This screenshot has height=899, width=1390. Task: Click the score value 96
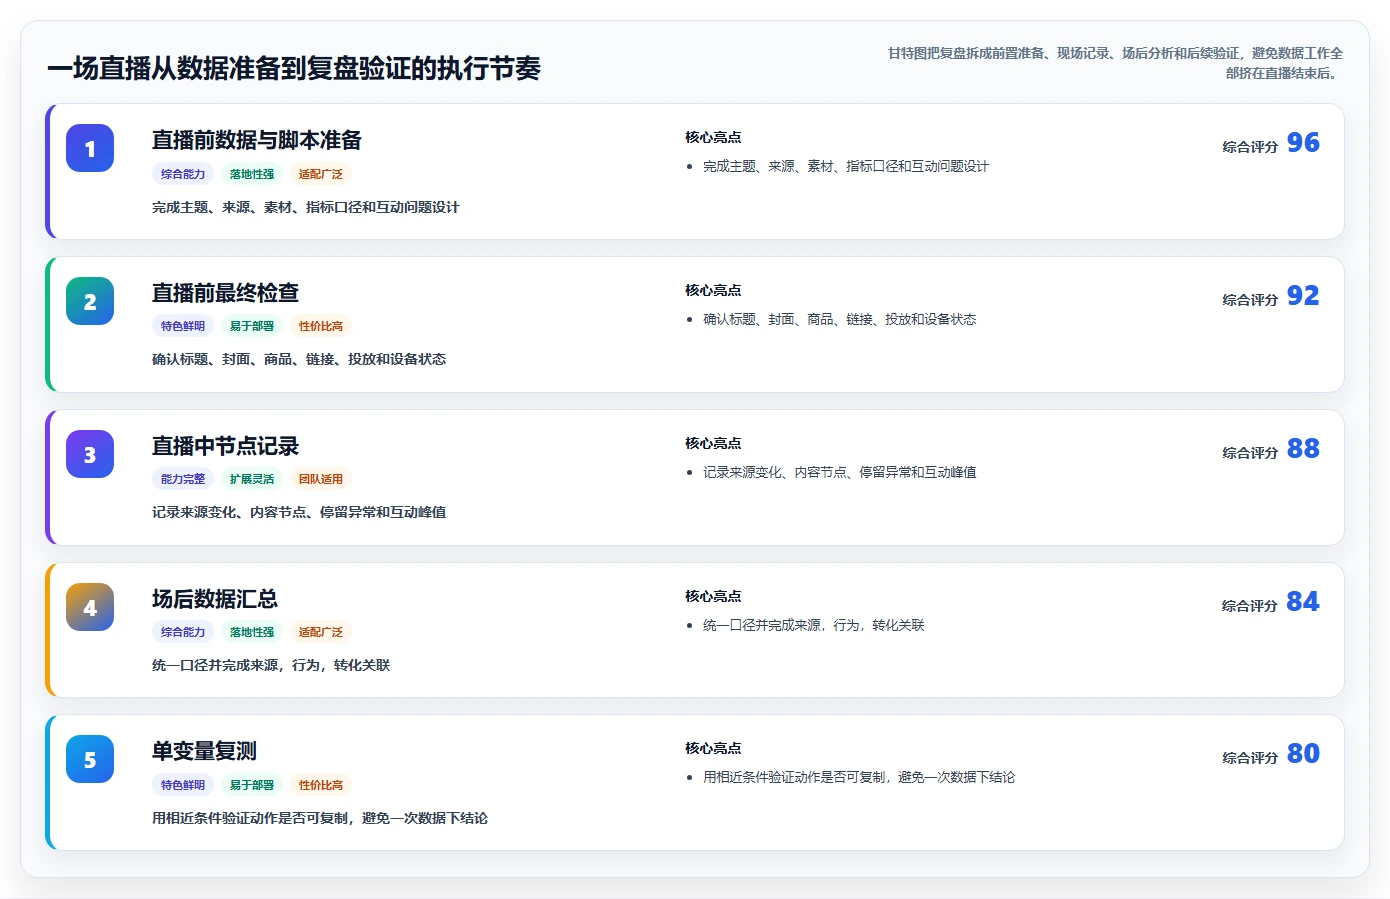pos(1303,143)
